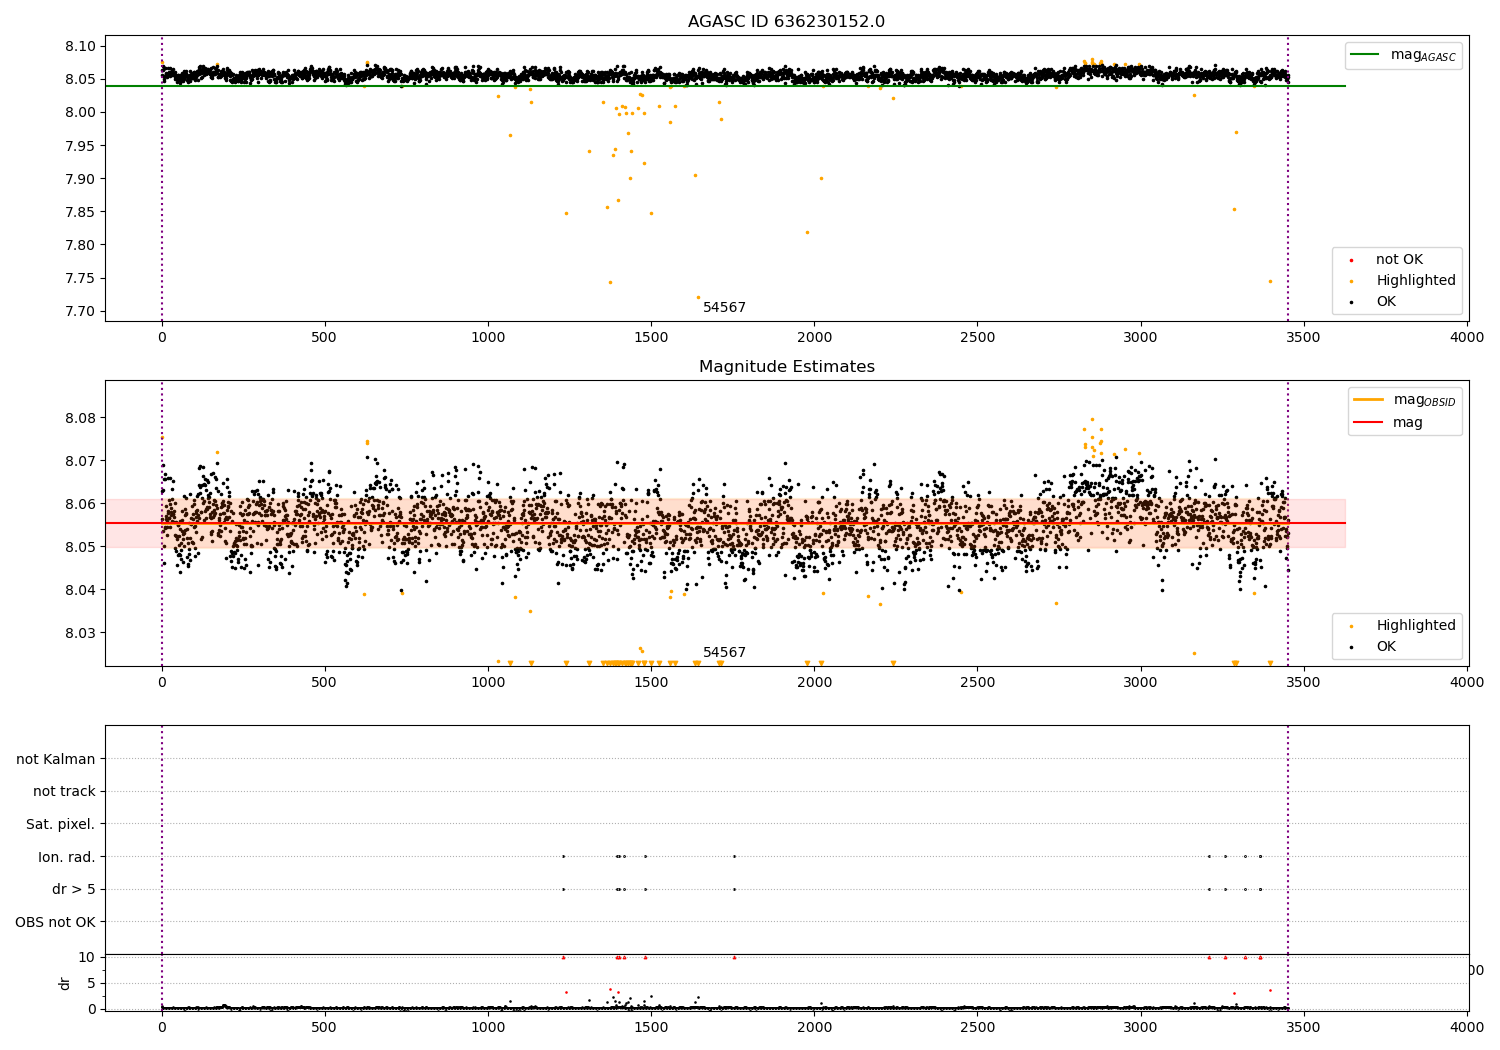The width and height of the screenshot is (1500, 1050).
Task: Click the 'OBS not OK' row label
Action: coord(55,922)
